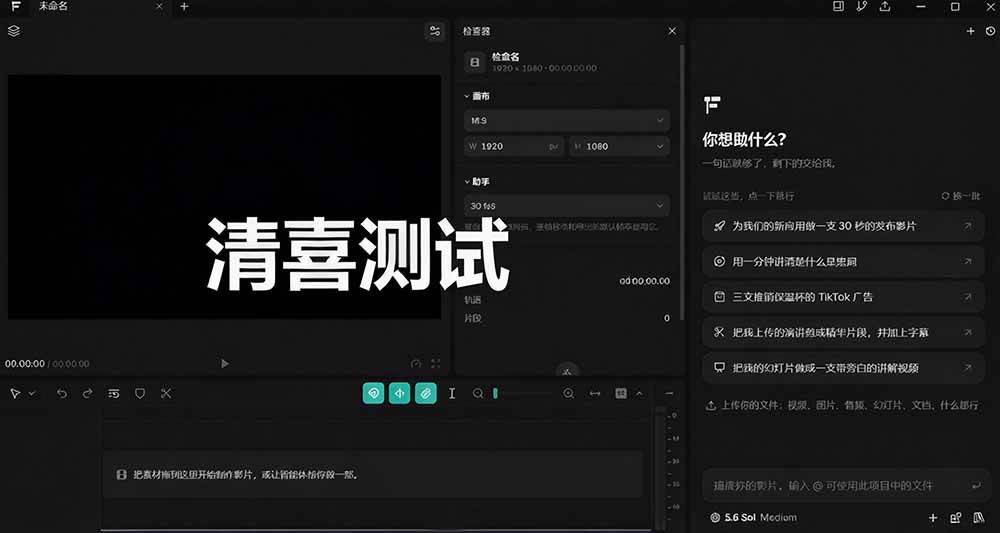Click the ripple edit lines icon
The height and width of the screenshot is (533, 1000).
click(114, 393)
